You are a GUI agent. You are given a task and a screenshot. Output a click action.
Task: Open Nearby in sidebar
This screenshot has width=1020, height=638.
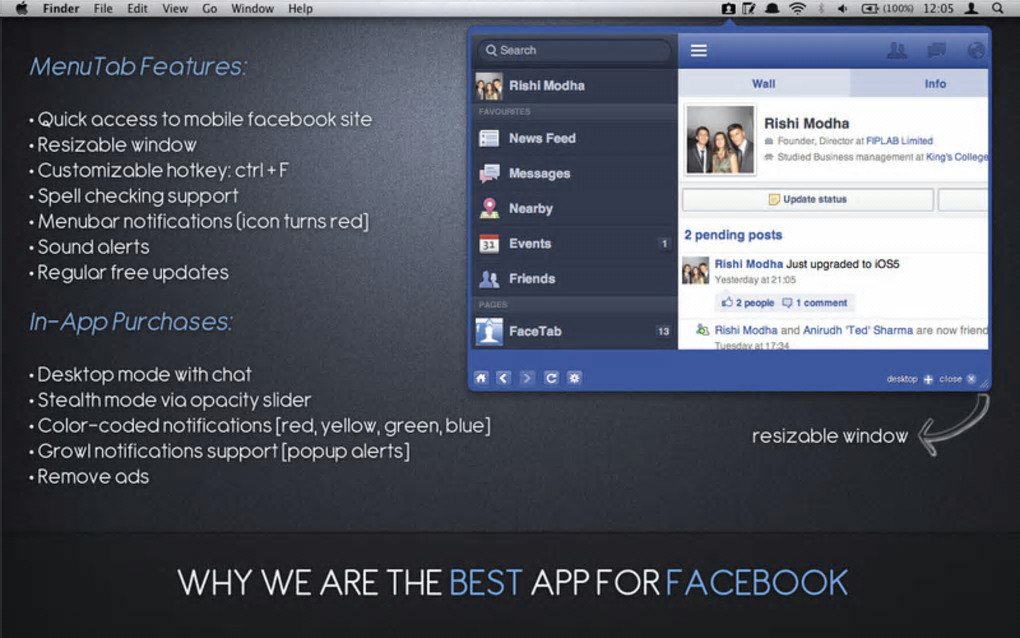point(573,208)
